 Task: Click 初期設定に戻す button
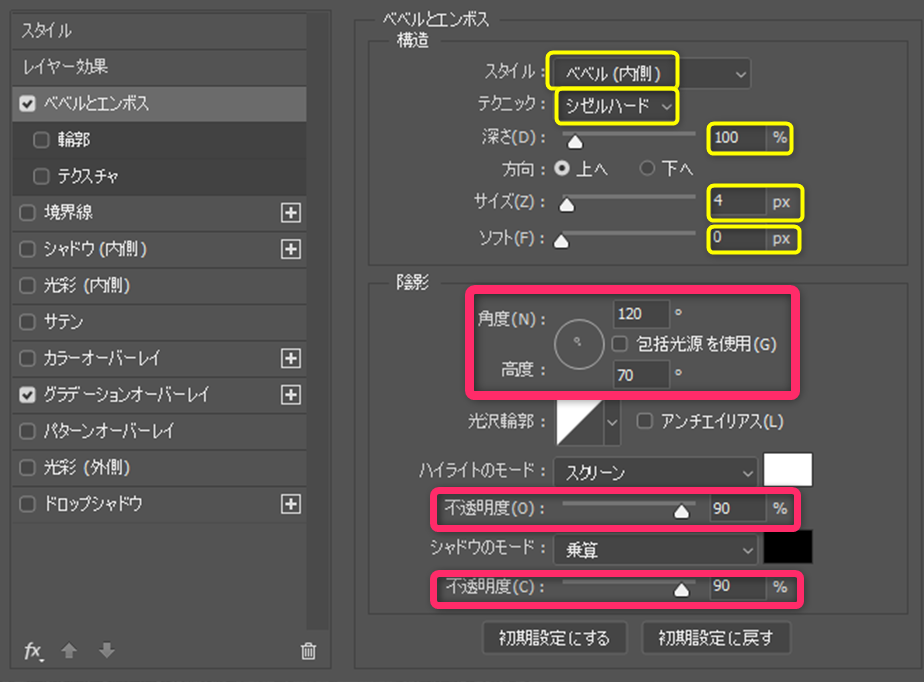(x=715, y=638)
